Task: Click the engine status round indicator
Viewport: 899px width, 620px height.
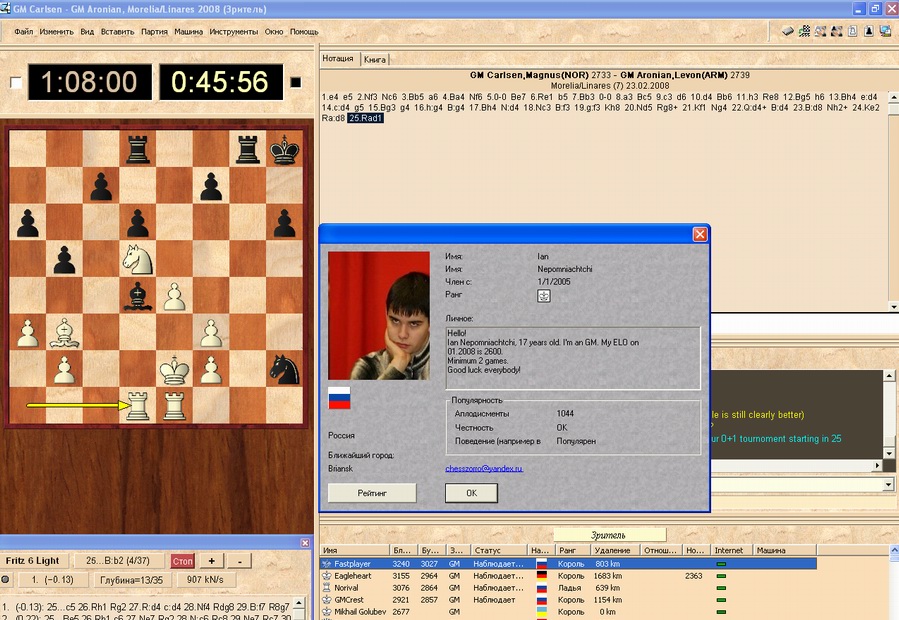Action: pos(7,580)
